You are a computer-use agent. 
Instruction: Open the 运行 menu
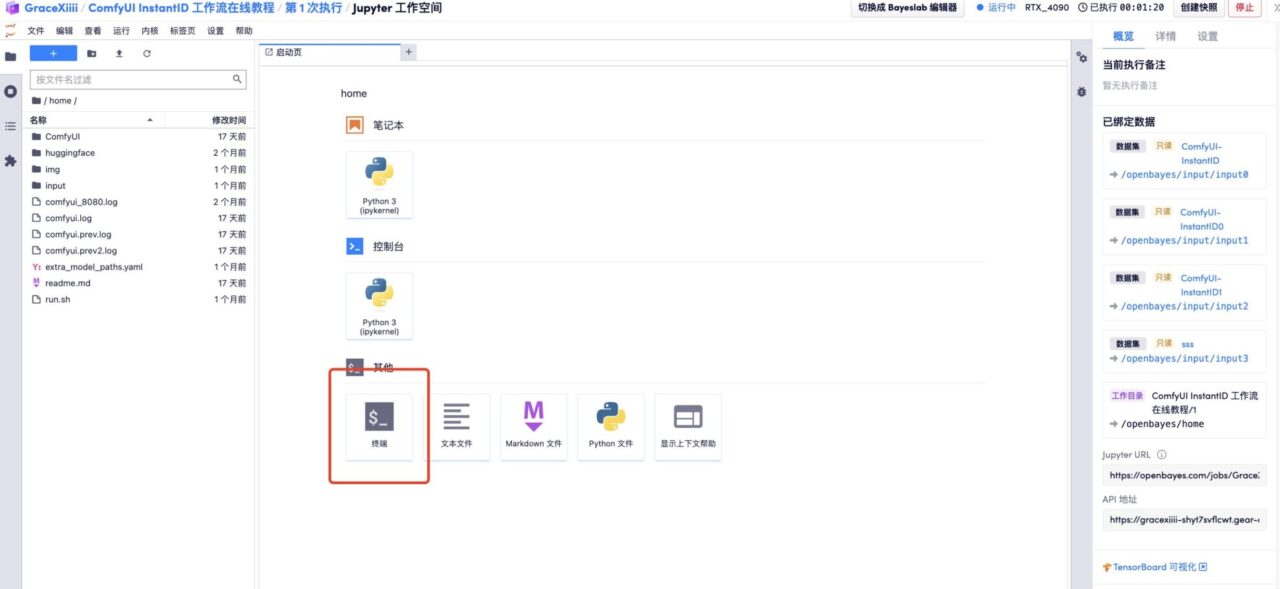[121, 31]
